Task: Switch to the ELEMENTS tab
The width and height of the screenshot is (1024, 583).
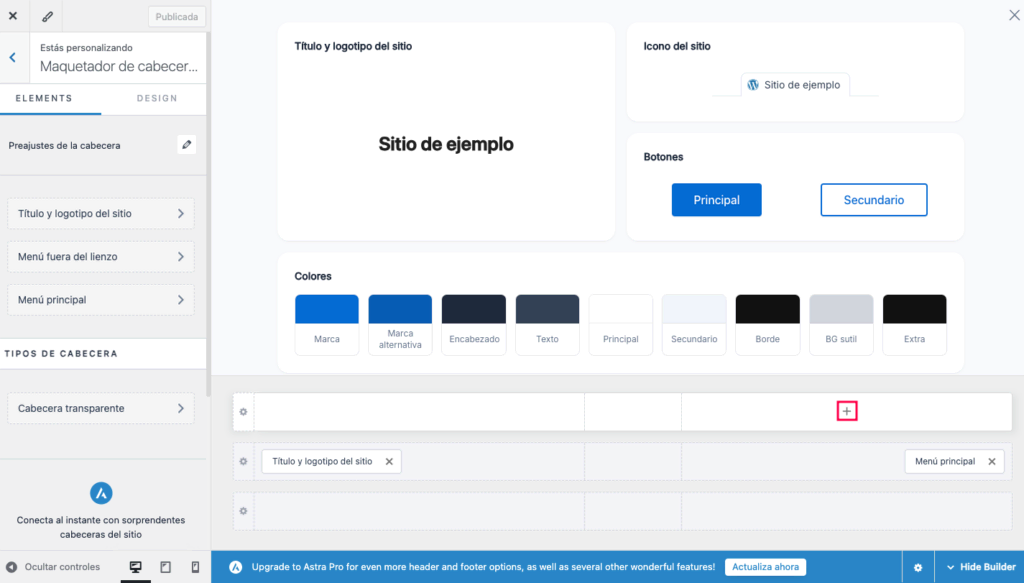Action: [44, 98]
